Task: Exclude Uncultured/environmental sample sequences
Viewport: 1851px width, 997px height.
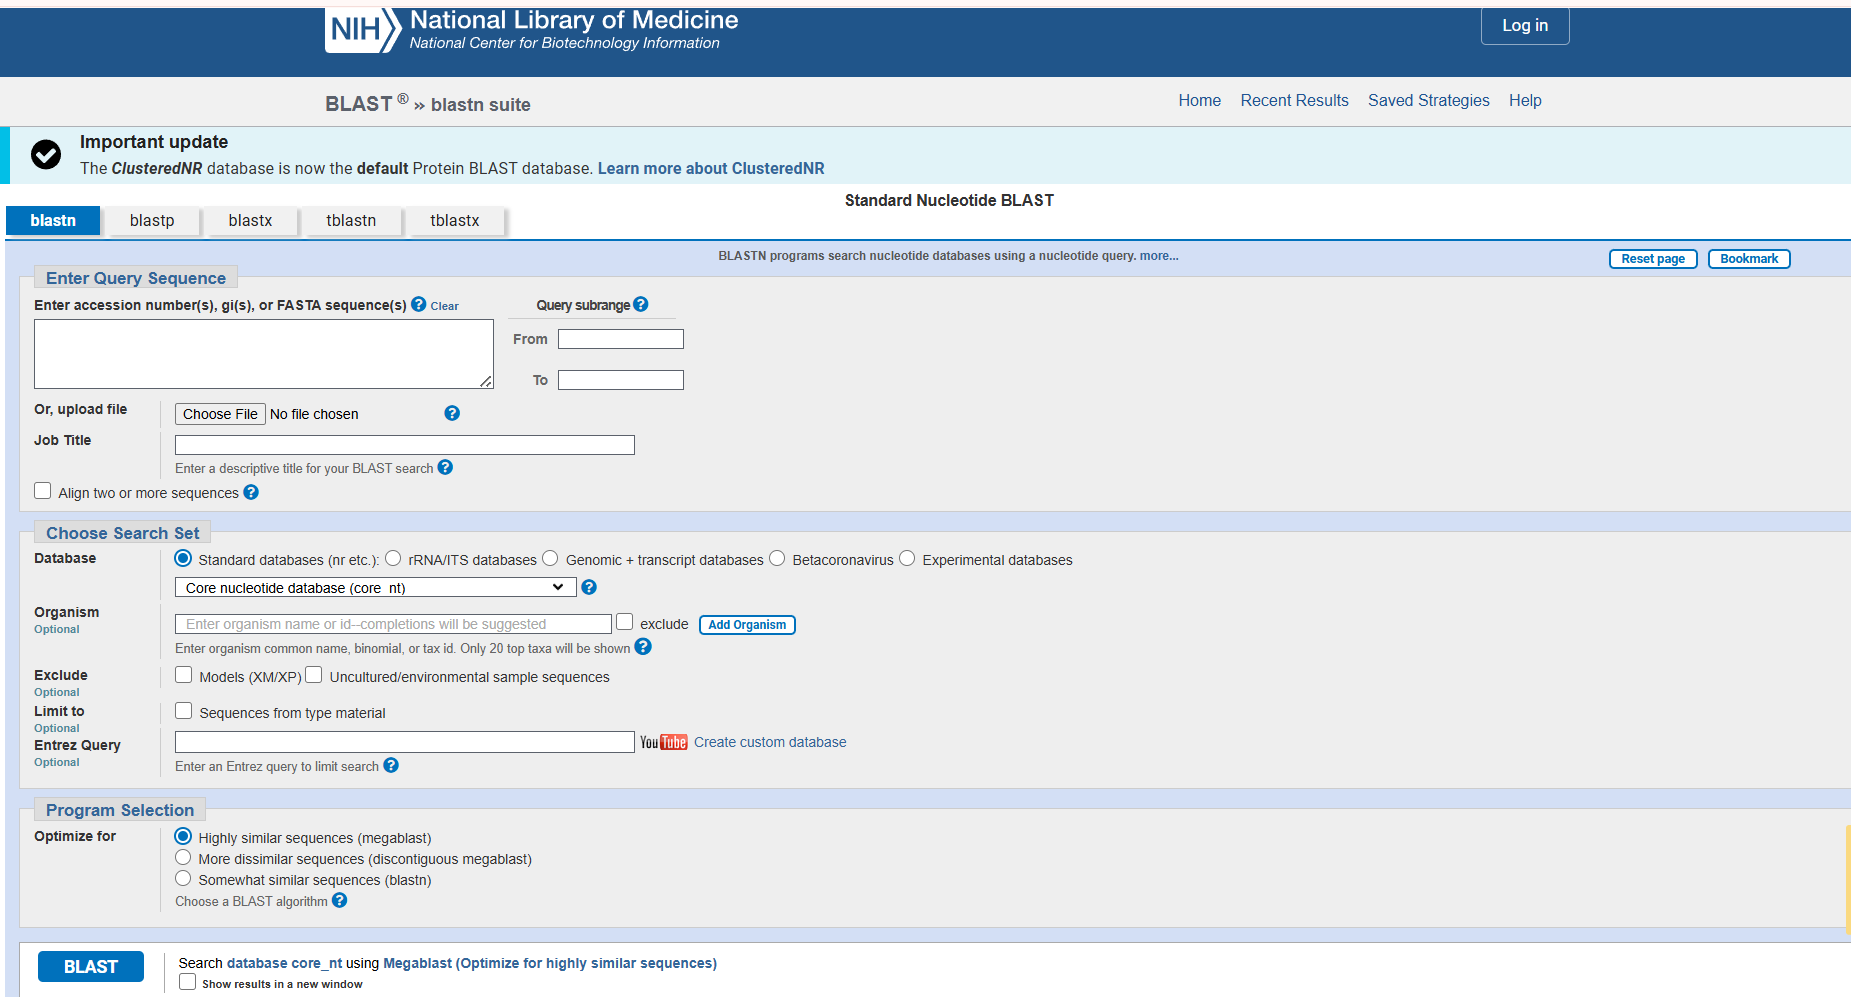Action: (x=314, y=675)
